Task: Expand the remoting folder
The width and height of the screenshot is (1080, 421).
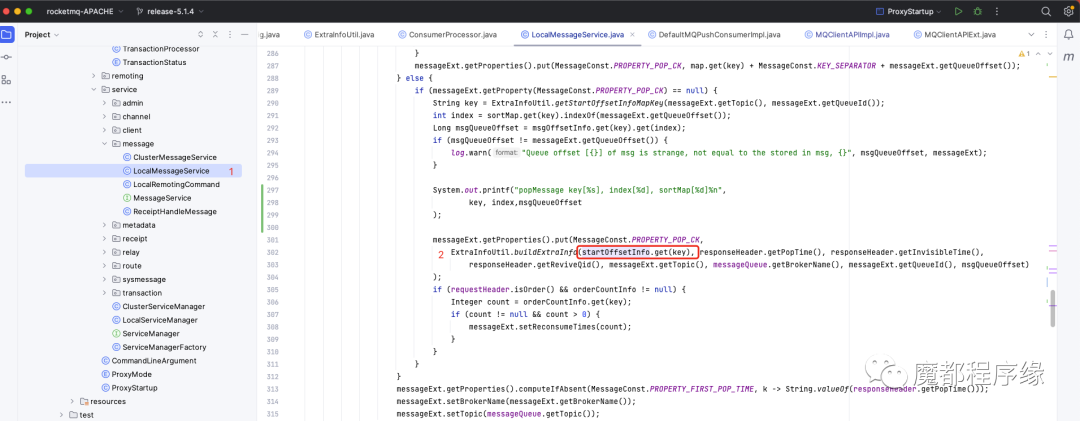Action: [x=94, y=76]
